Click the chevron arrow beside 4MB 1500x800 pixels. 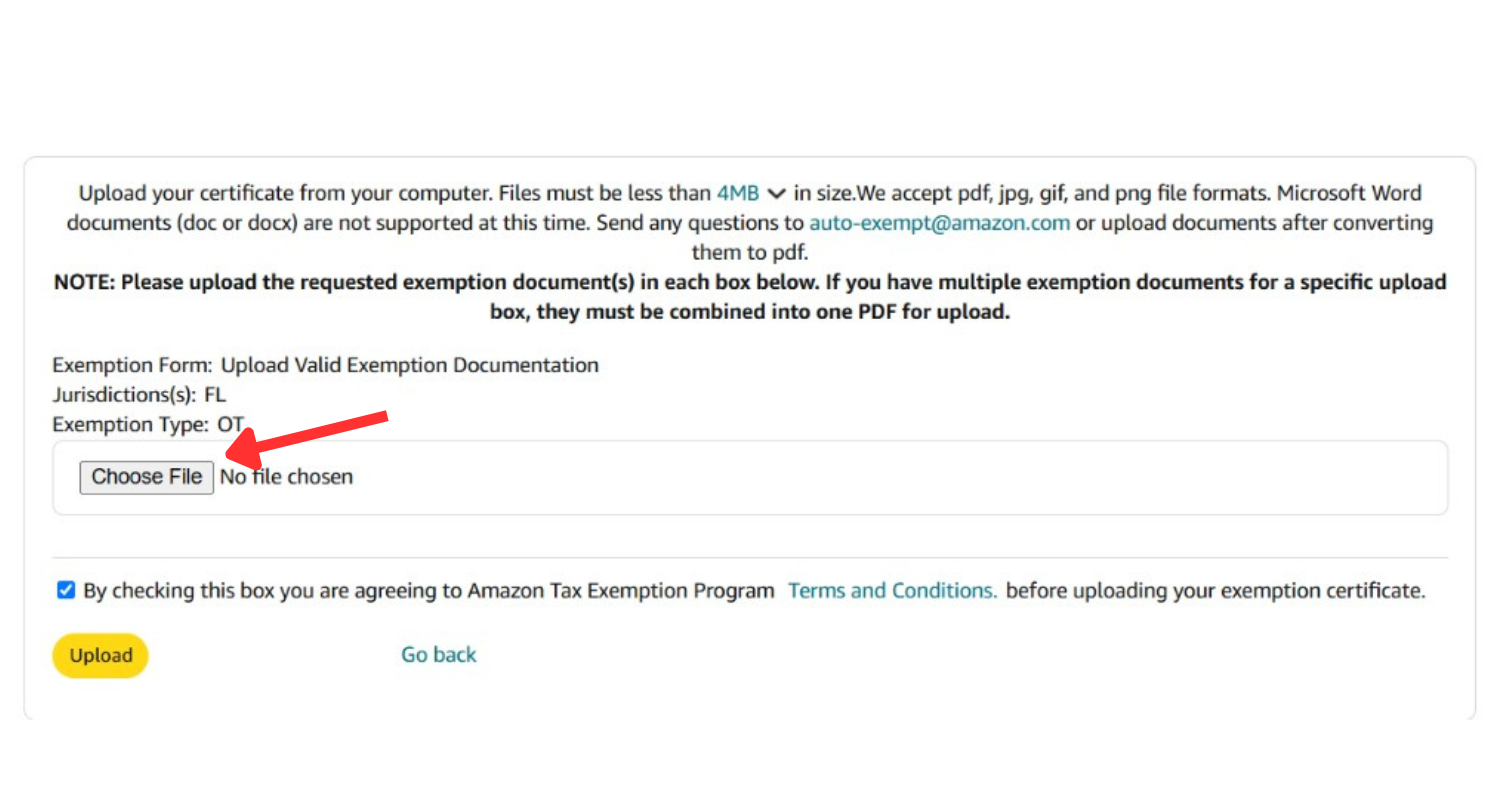click(776, 193)
